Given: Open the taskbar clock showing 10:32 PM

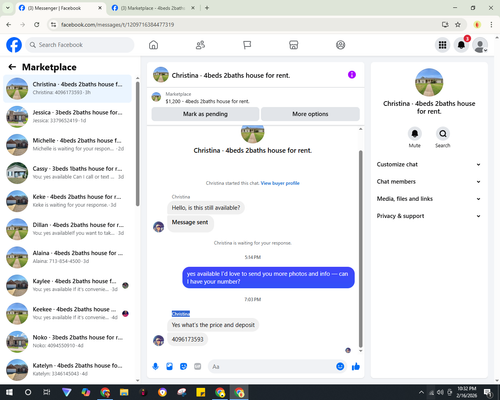Looking at the screenshot, I should (x=467, y=392).
